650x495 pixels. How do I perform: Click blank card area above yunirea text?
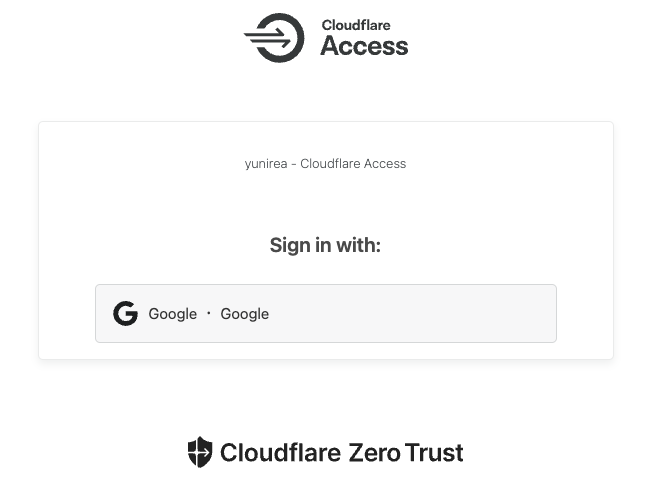click(325, 138)
